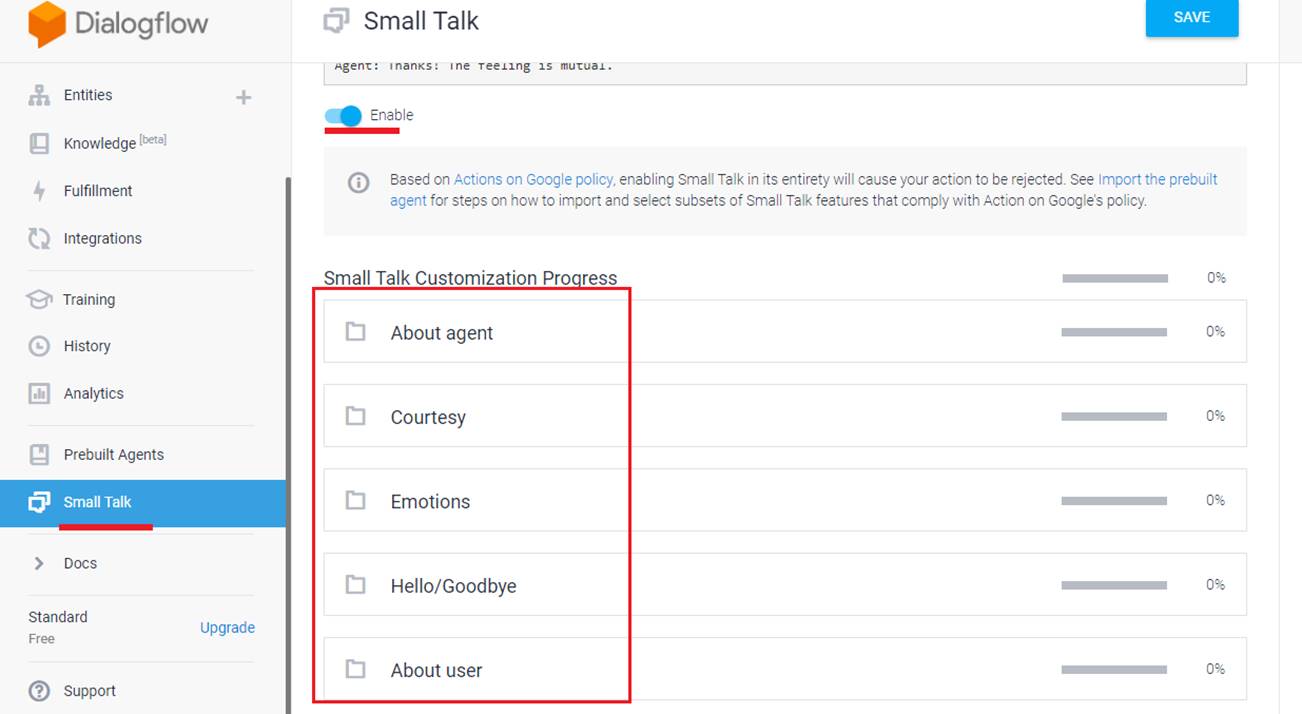Image resolution: width=1302 pixels, height=714 pixels.
Task: Click the History clock icon
Action: coord(39,346)
